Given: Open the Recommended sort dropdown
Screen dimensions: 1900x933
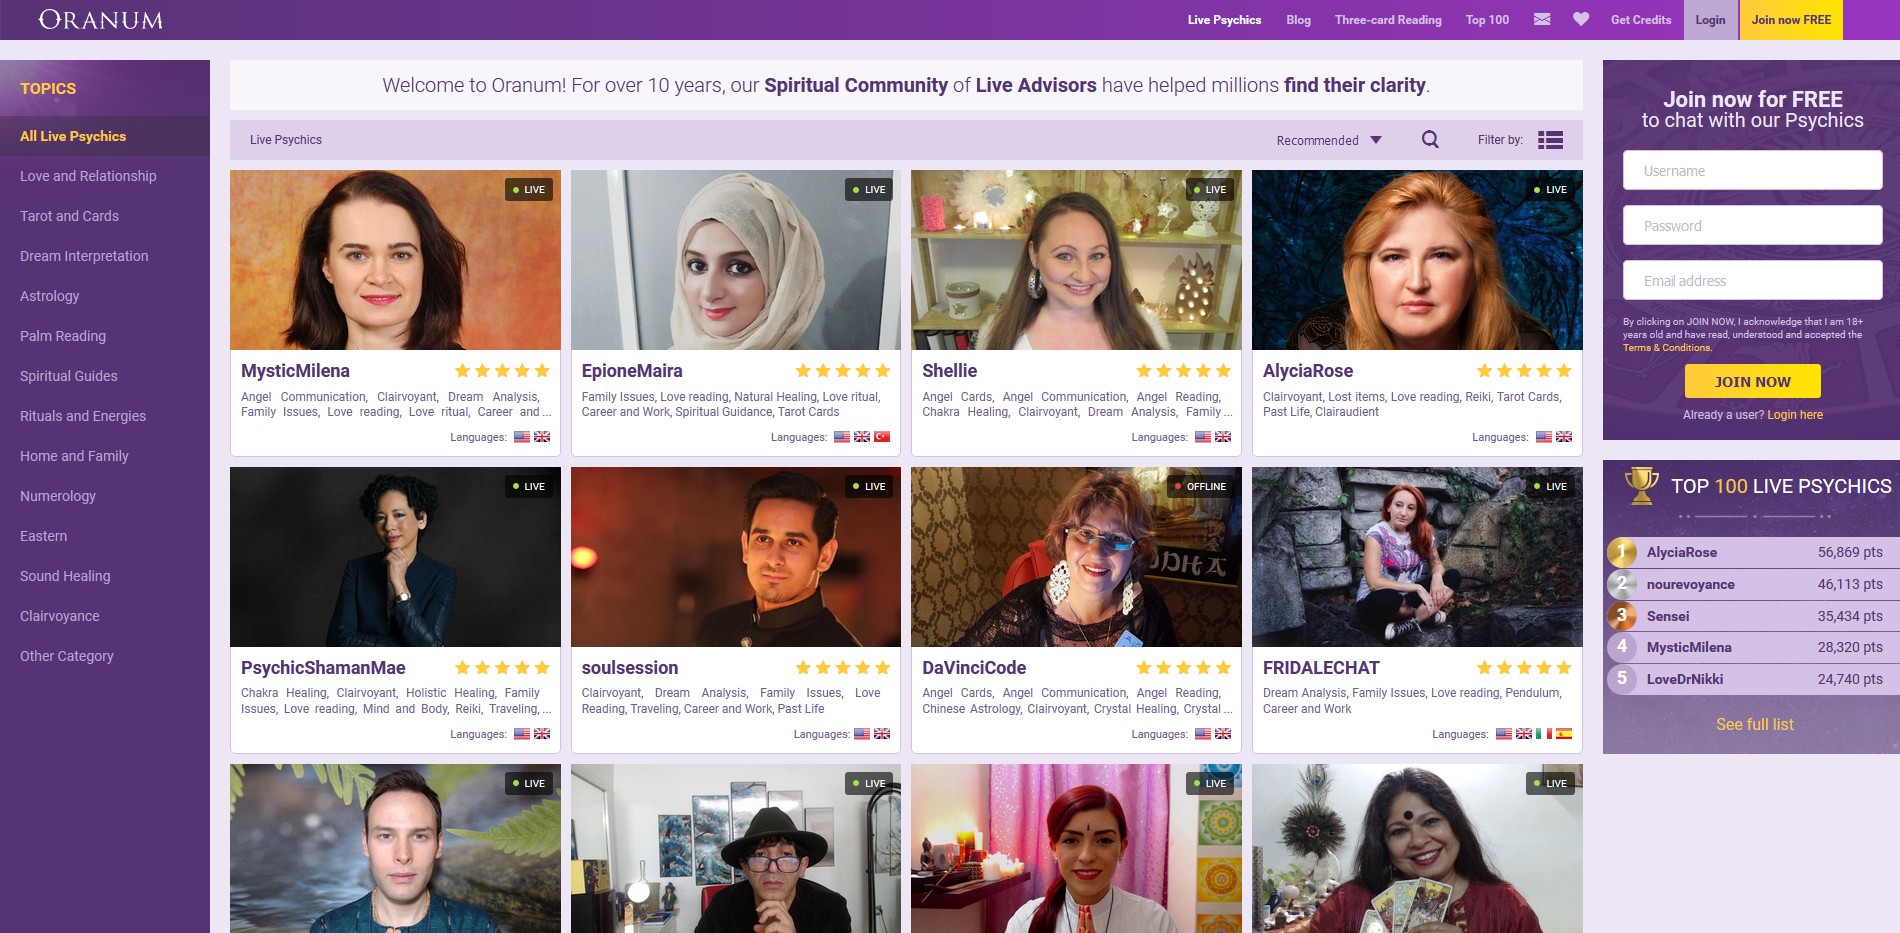Looking at the screenshot, I should click(1329, 140).
